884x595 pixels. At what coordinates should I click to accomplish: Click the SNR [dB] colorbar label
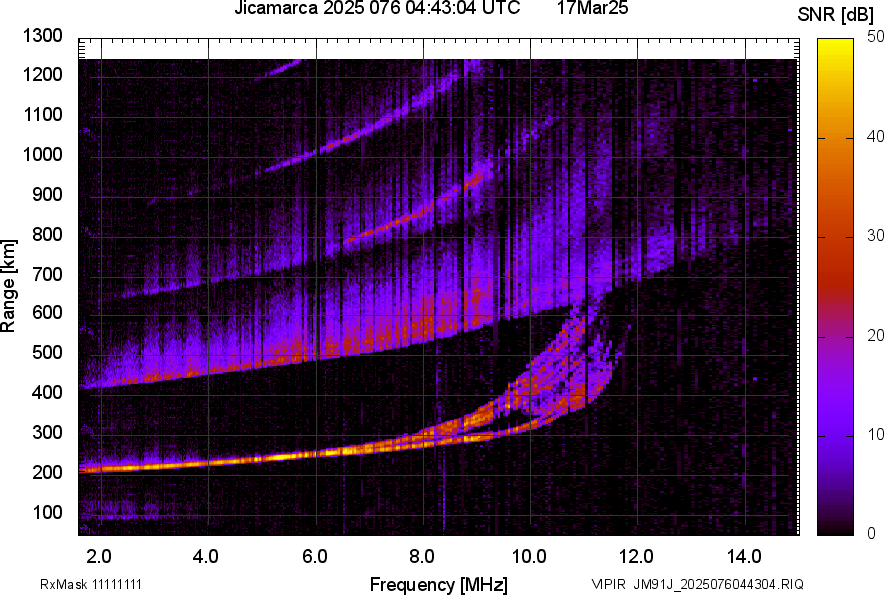click(x=835, y=15)
